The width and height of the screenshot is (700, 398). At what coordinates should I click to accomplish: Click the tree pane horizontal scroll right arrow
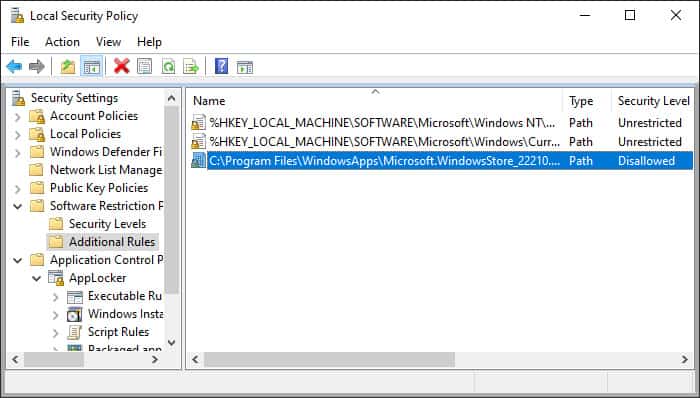(155, 359)
